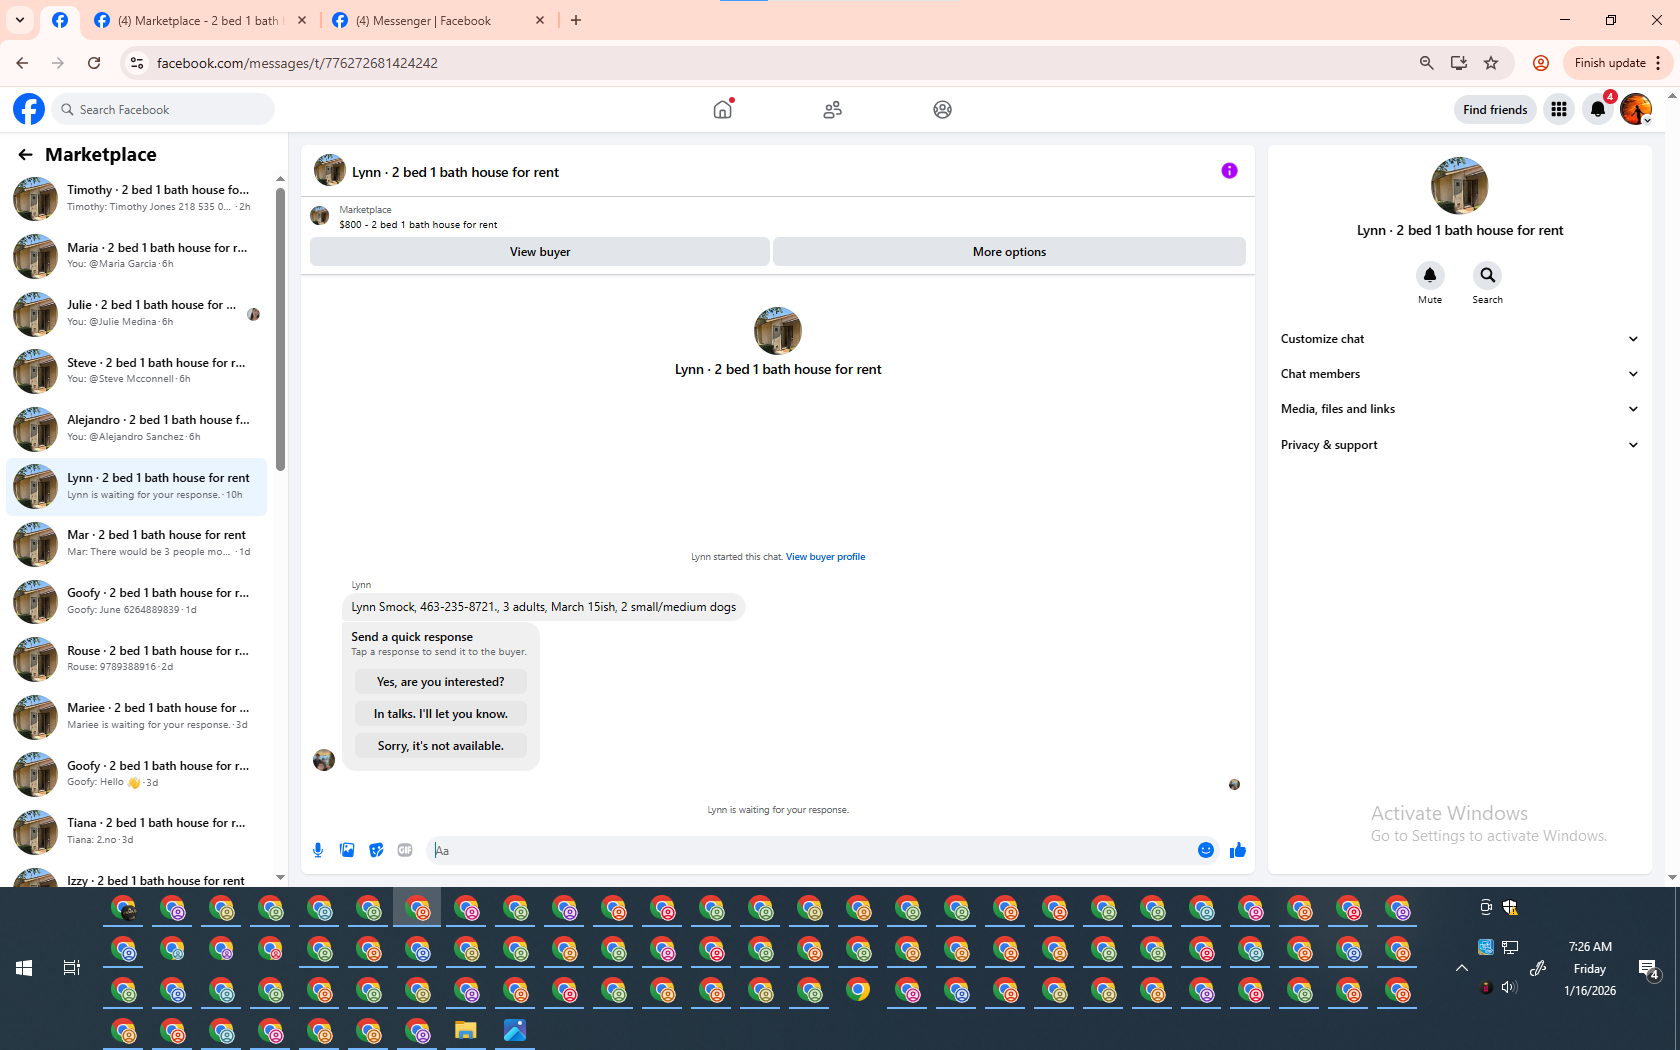Image resolution: width=1680 pixels, height=1050 pixels.
Task: Expand Privacy & support section
Action: click(1460, 445)
